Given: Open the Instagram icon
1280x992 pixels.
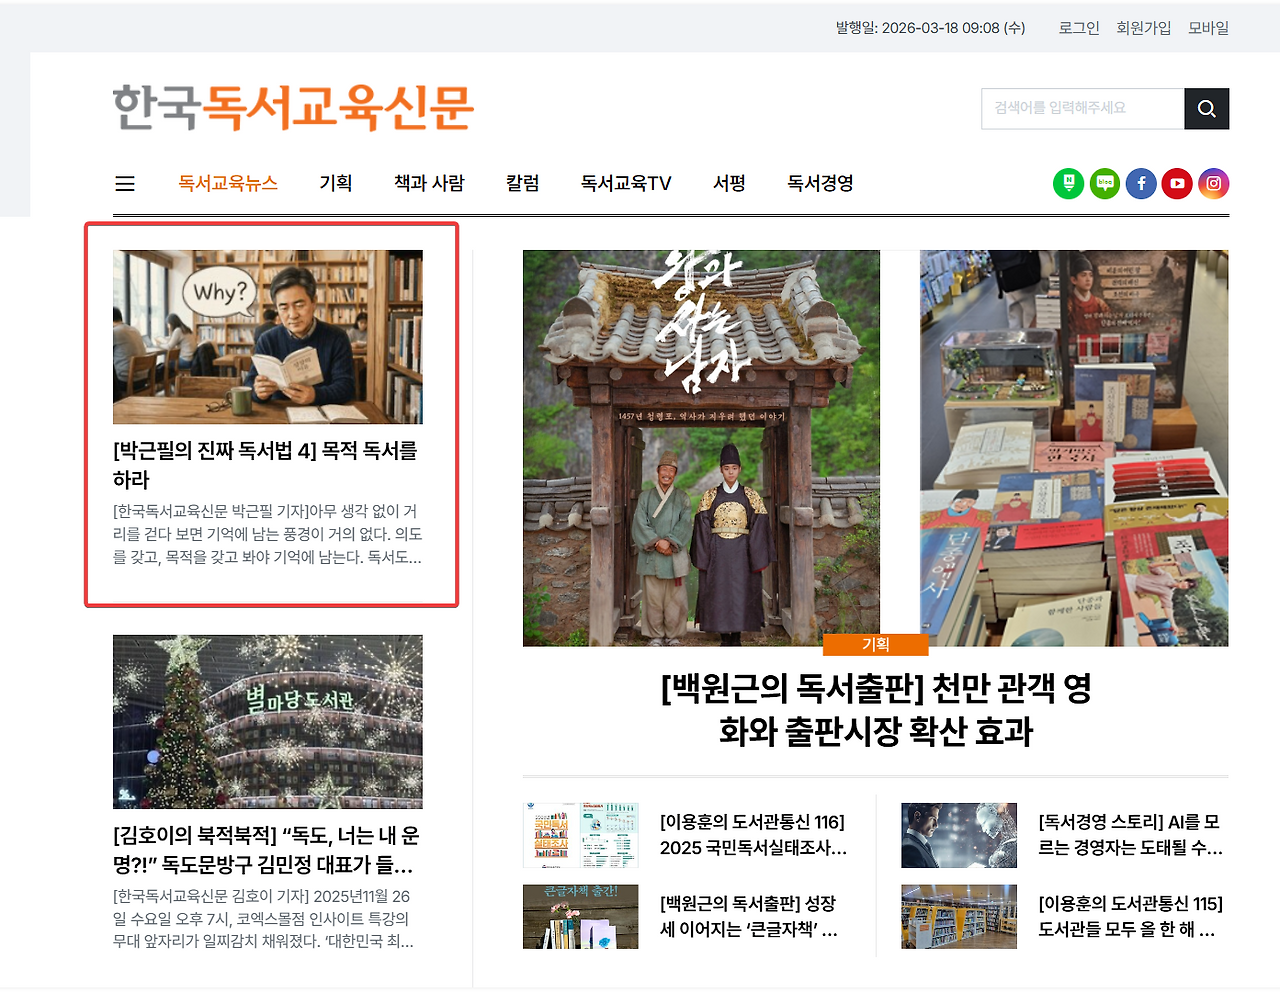Looking at the screenshot, I should [x=1213, y=184].
